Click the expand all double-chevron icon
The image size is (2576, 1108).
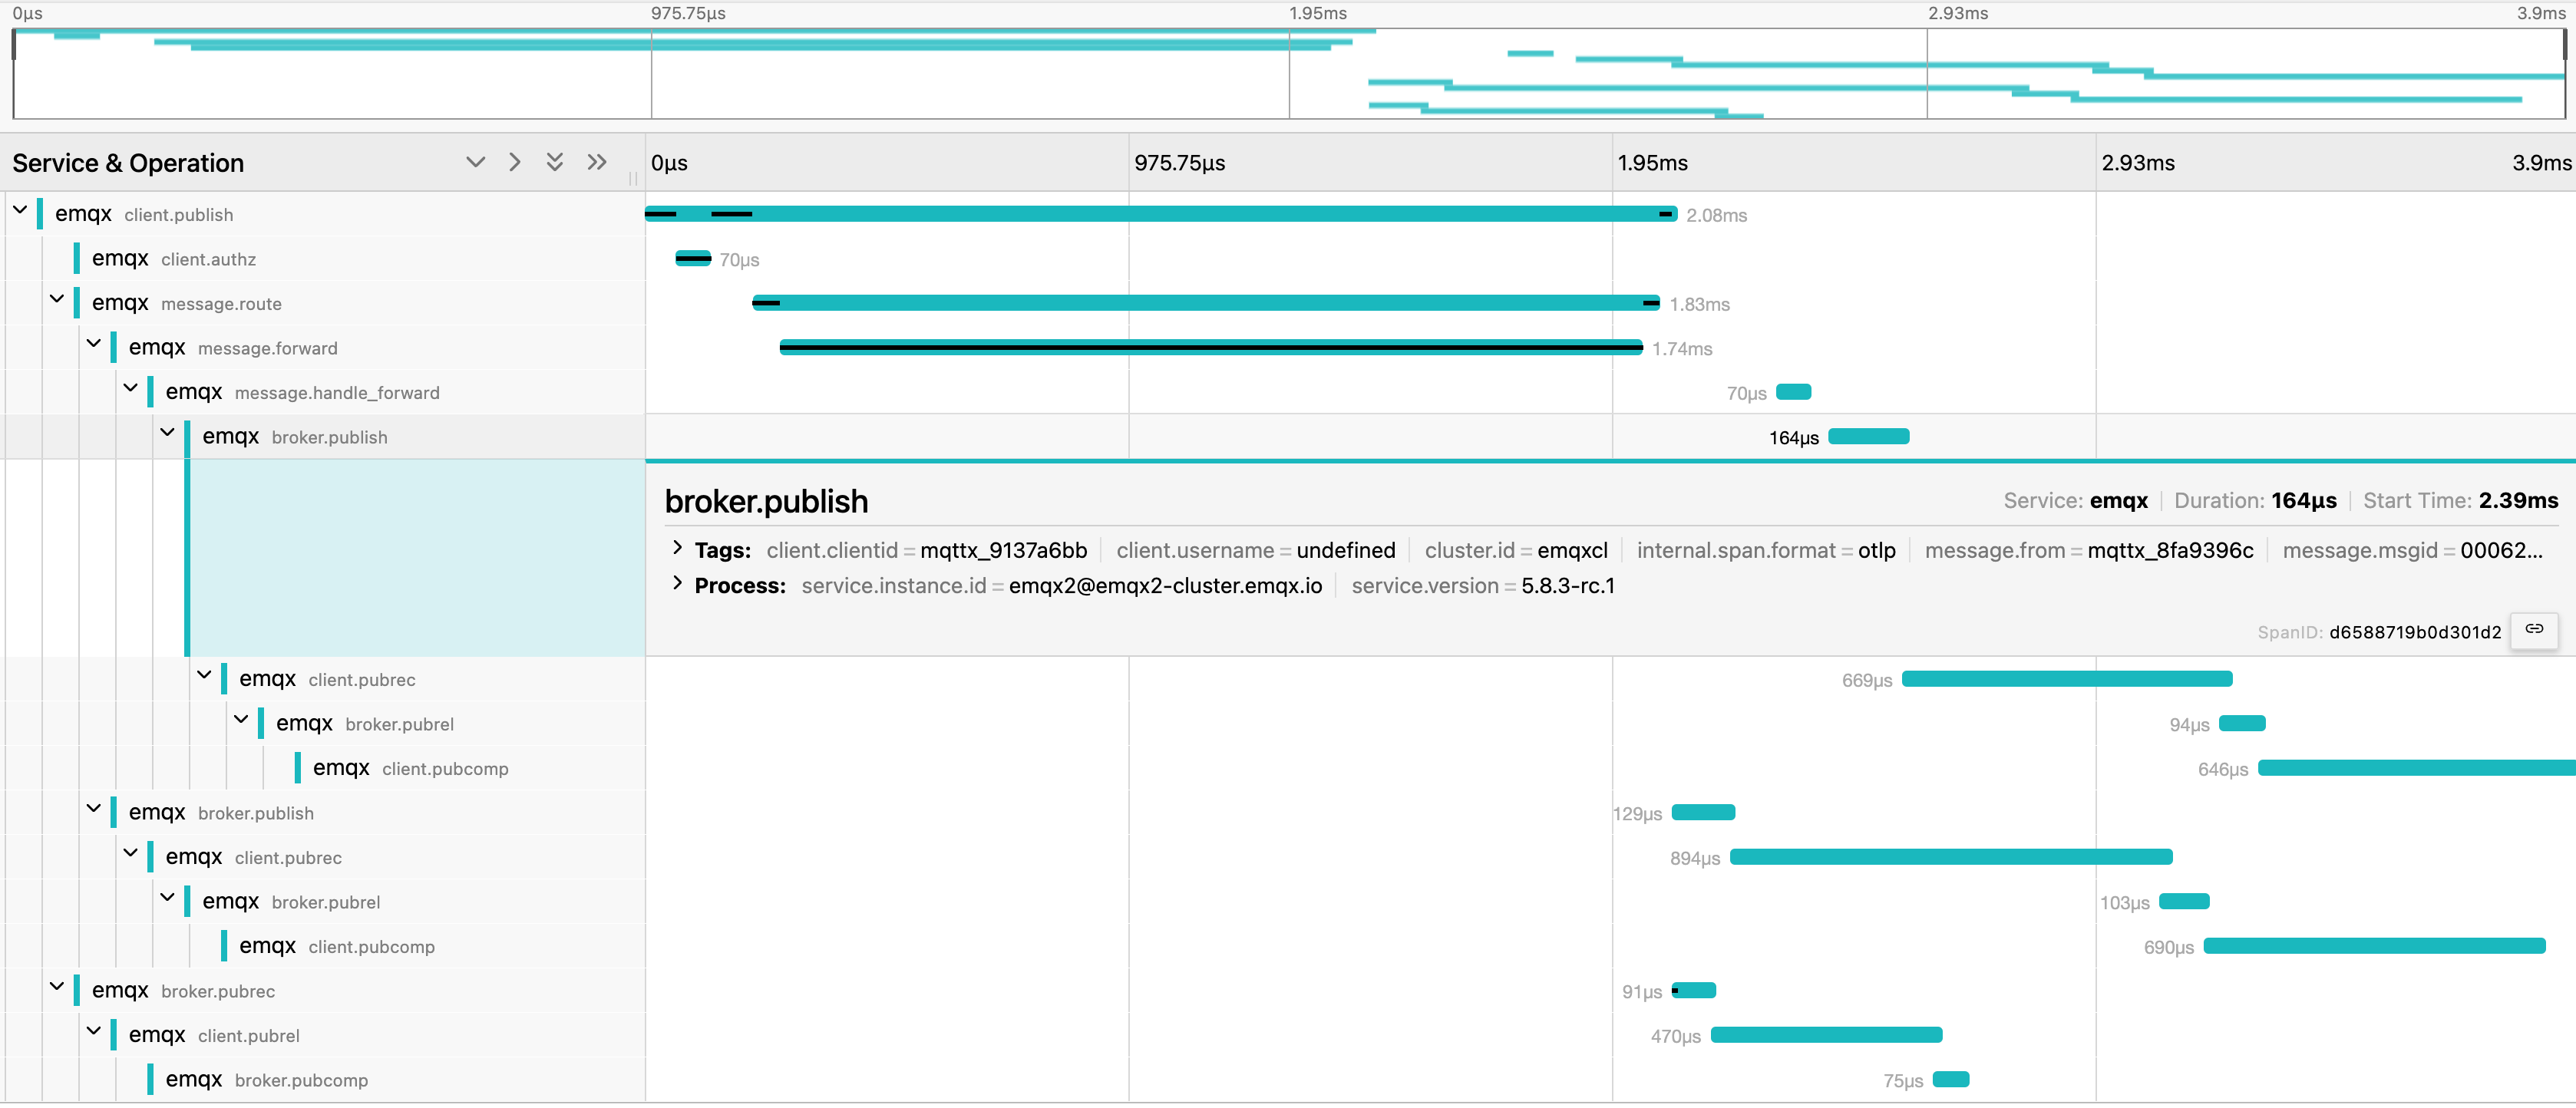[x=555, y=162]
